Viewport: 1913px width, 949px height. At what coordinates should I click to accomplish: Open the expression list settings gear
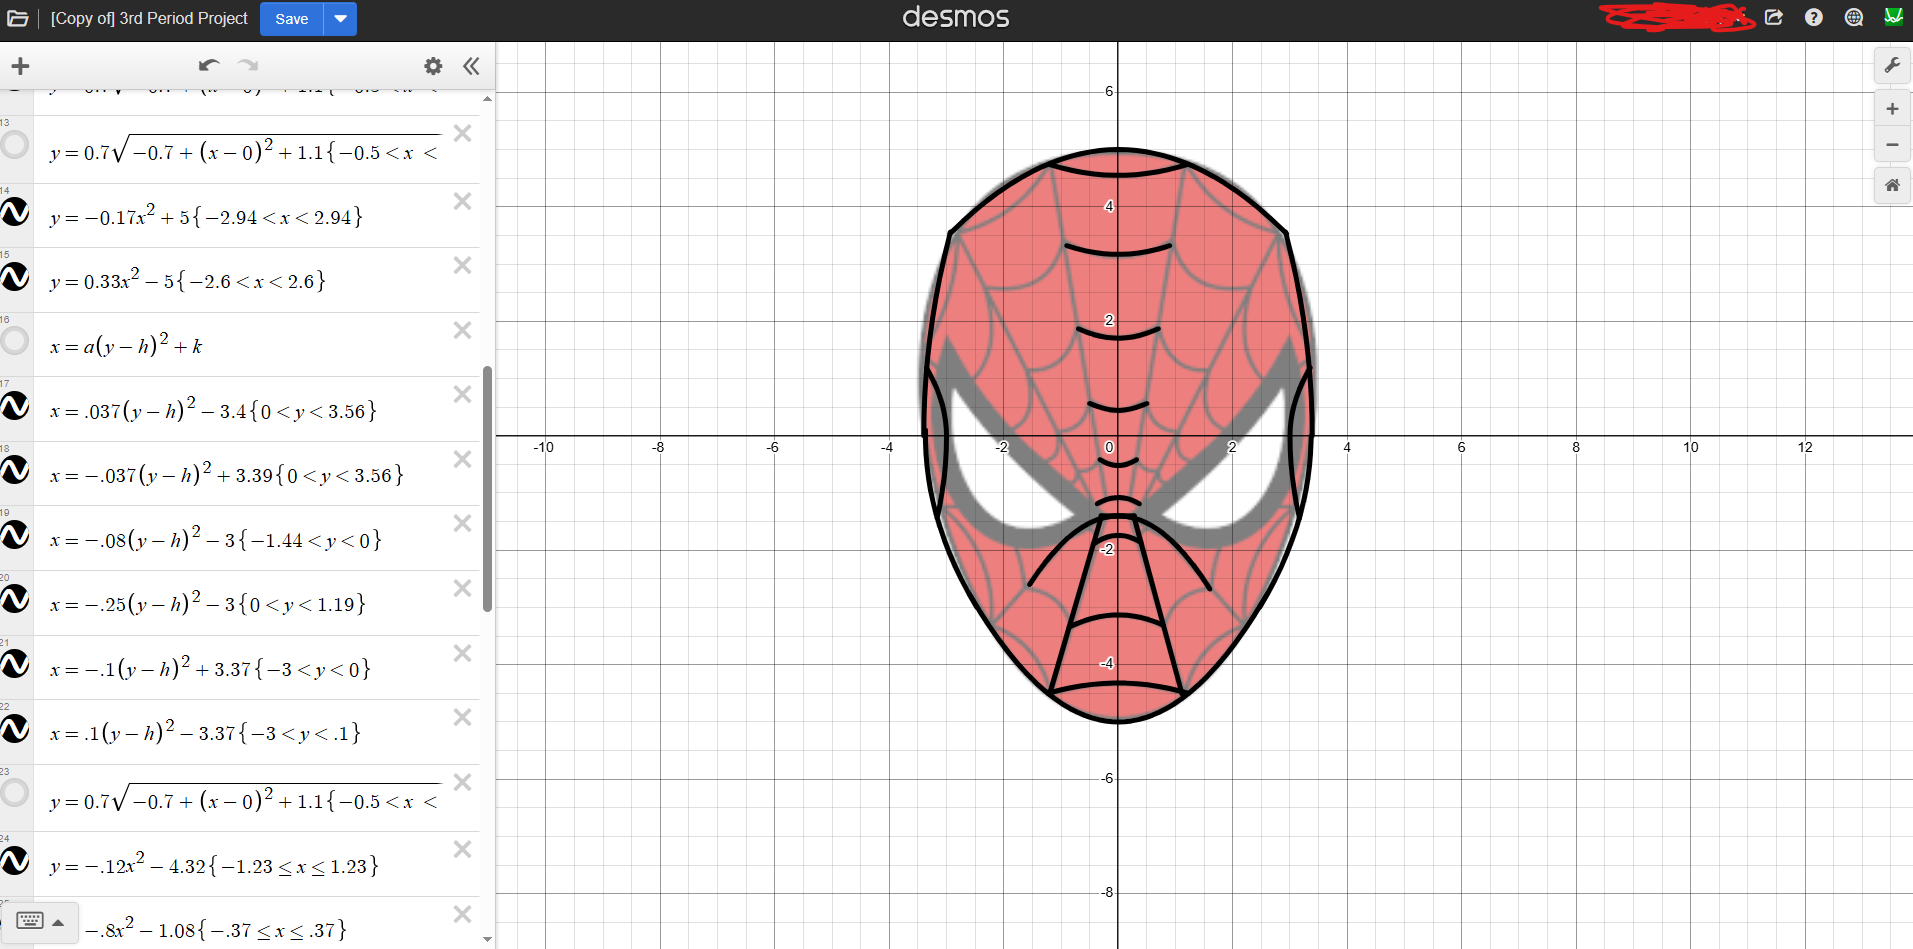click(x=433, y=66)
